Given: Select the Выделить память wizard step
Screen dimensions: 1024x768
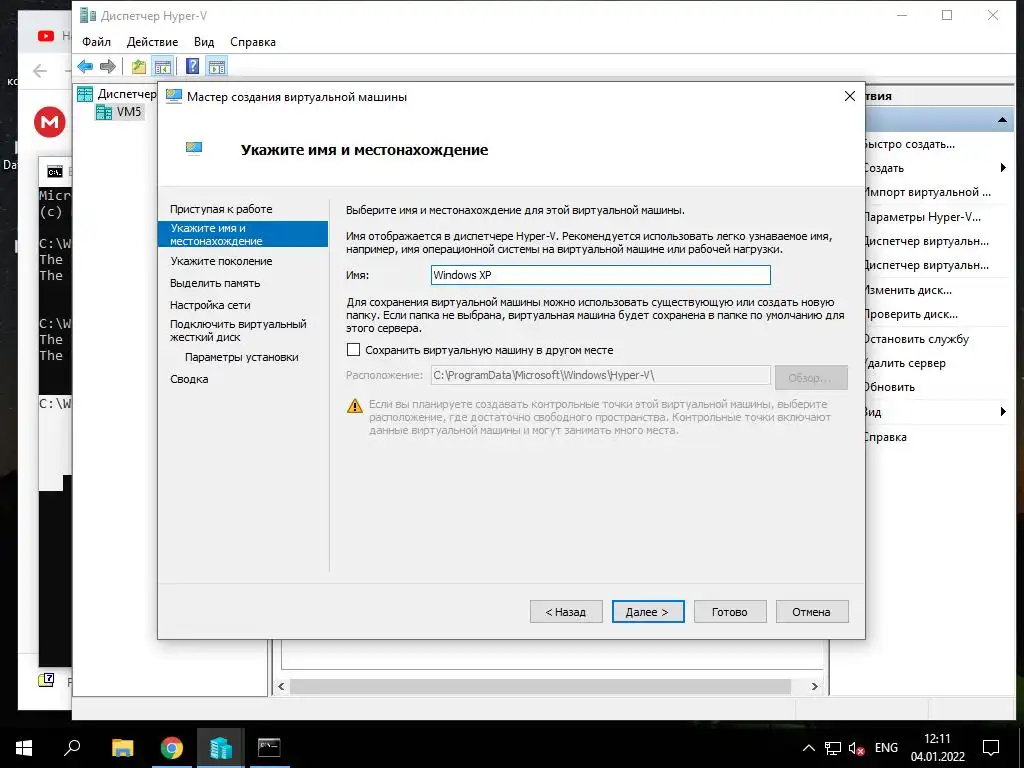Looking at the screenshot, I should pos(215,283).
